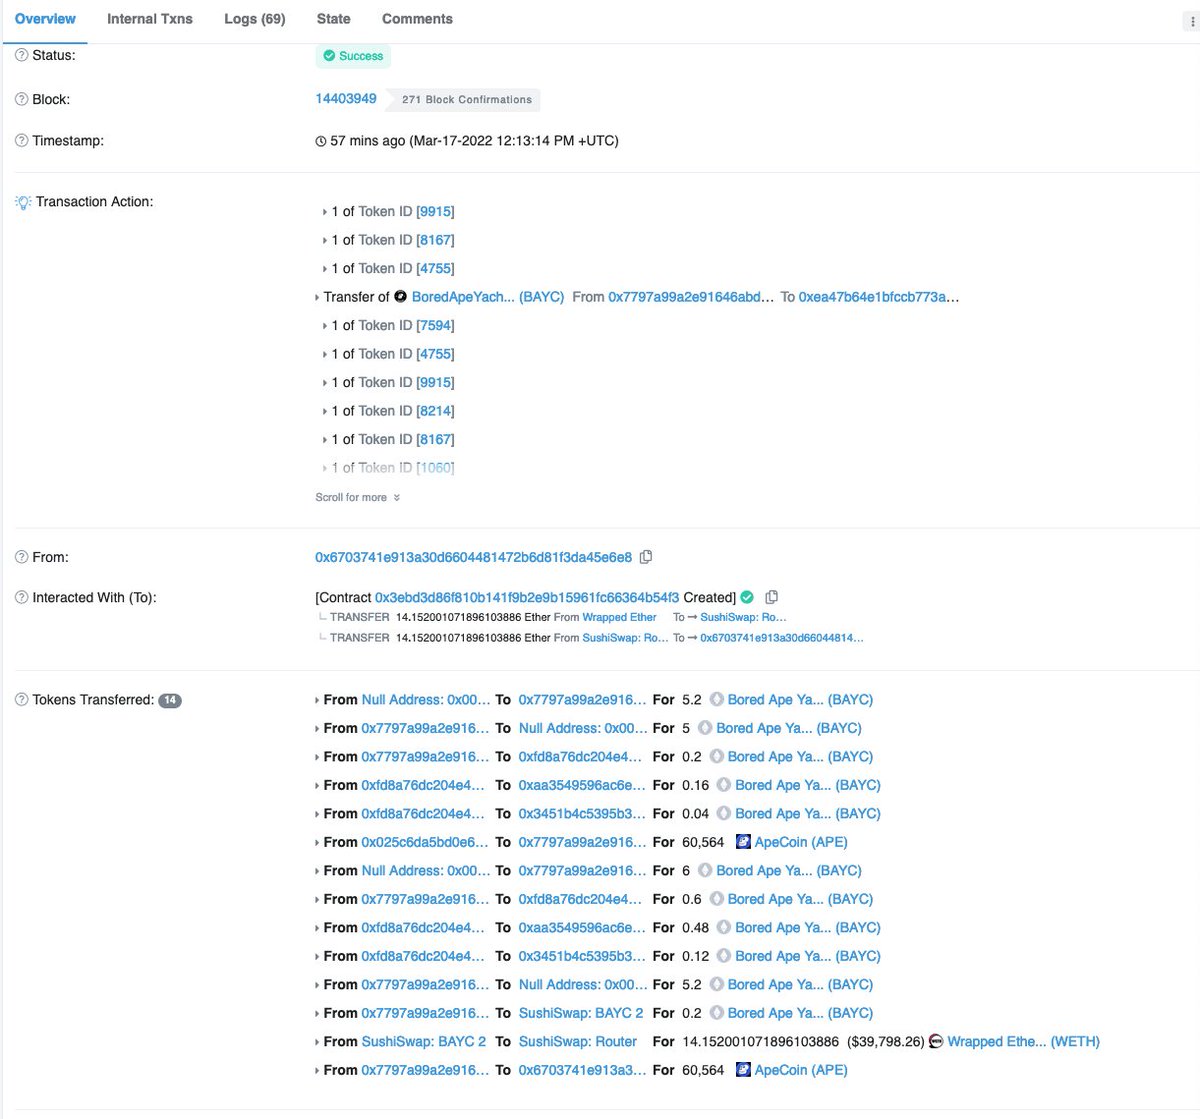Screen dimensions: 1200x1119
Task: Open the SushiSwap: Router link in Tokens Transferred
Action: 578,1042
